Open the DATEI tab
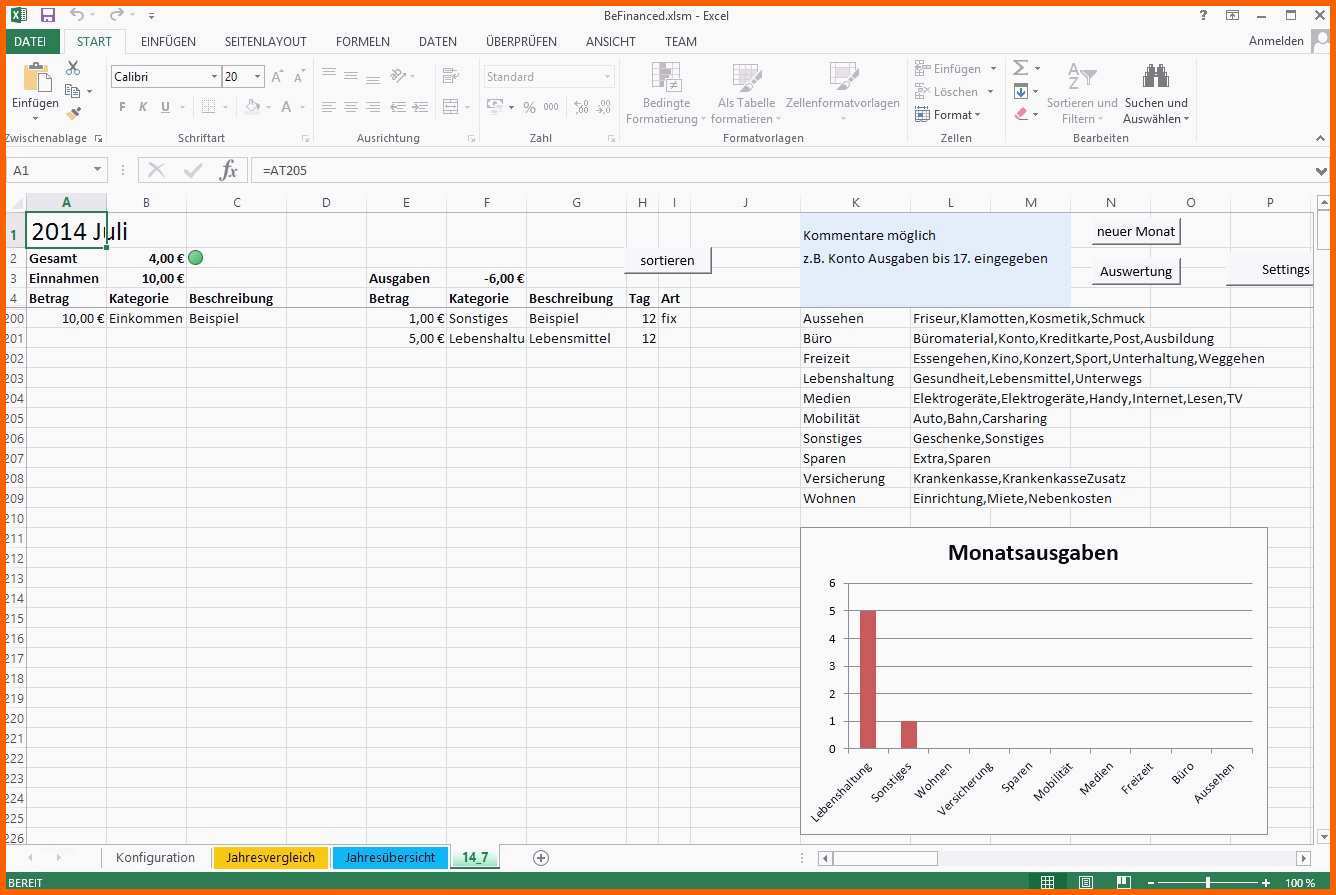 [30, 41]
